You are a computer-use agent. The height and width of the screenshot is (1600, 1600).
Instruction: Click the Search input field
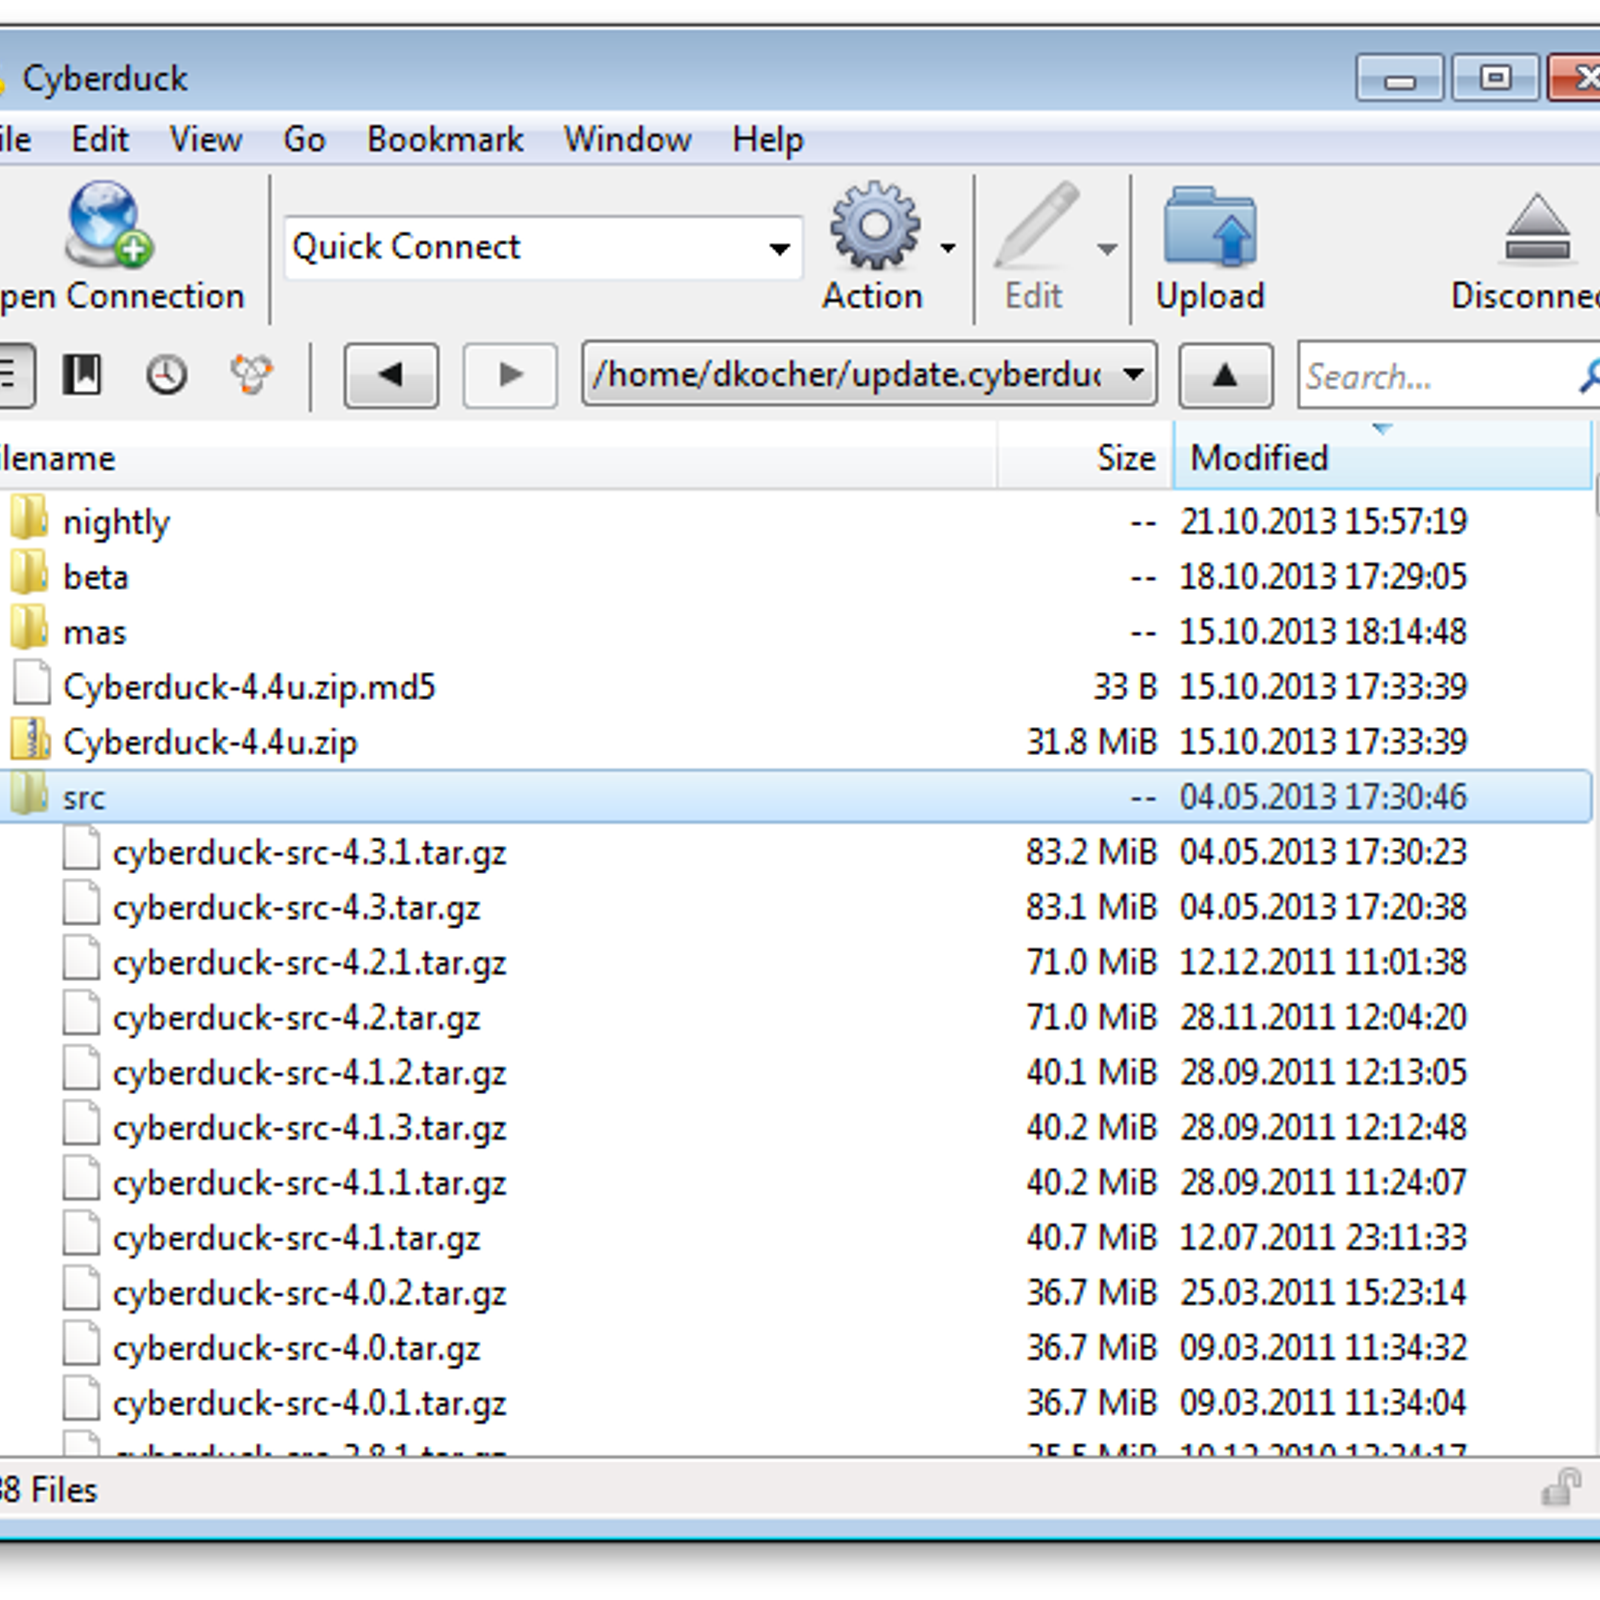(x=1435, y=376)
